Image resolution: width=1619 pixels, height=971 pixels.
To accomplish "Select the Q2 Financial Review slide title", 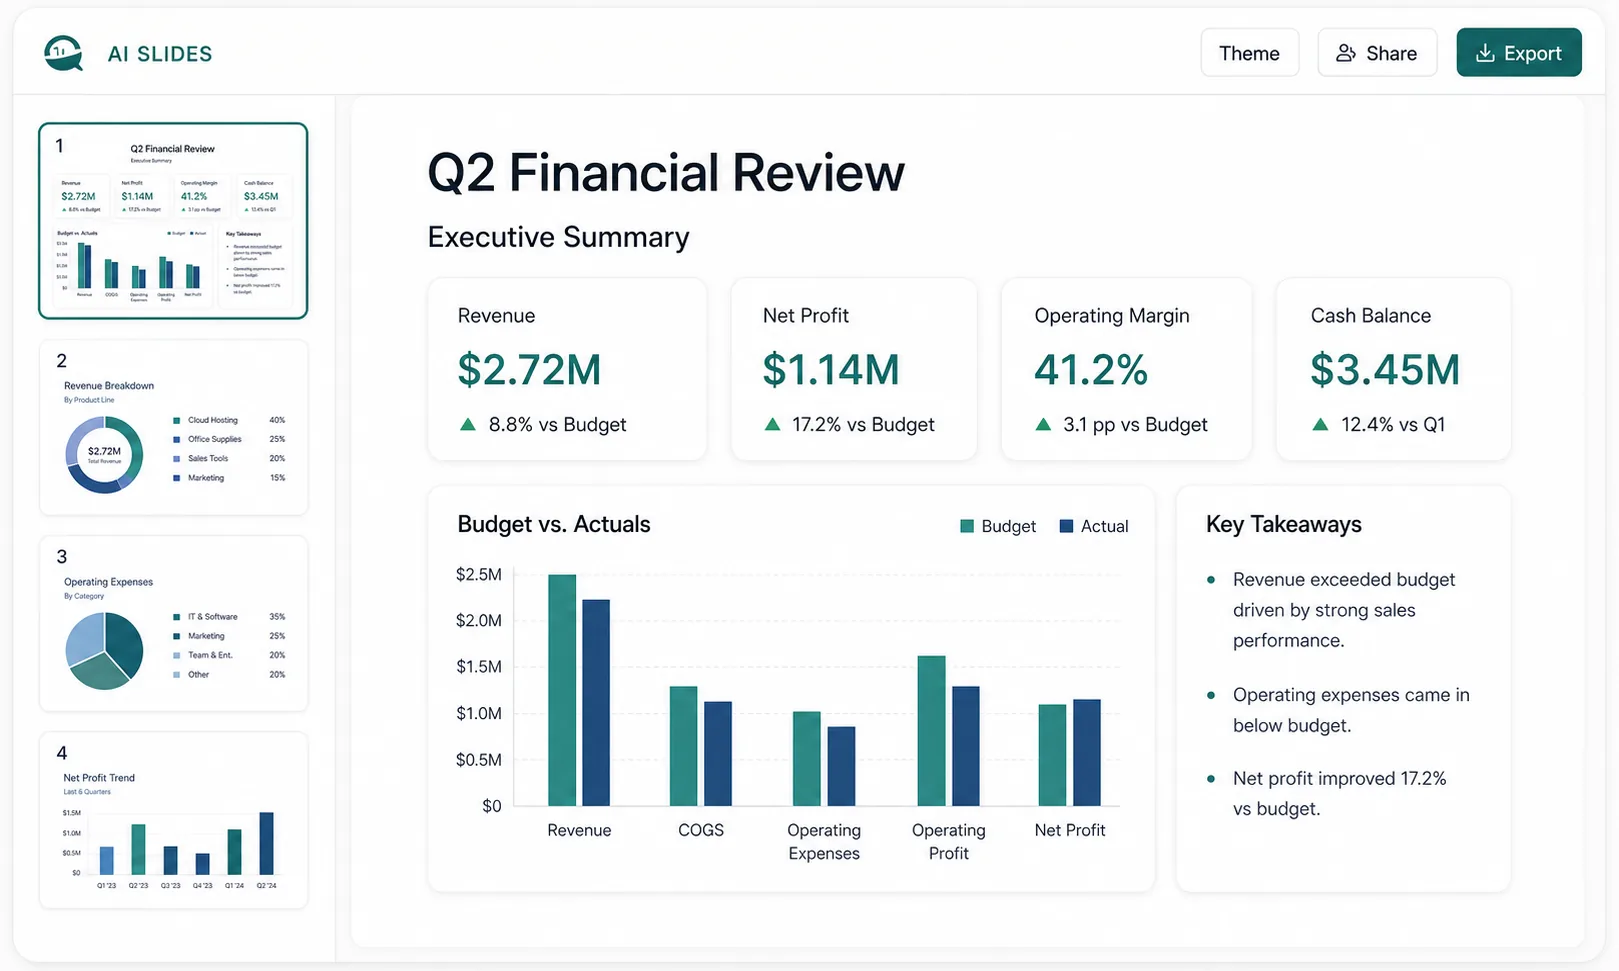I will coord(666,172).
